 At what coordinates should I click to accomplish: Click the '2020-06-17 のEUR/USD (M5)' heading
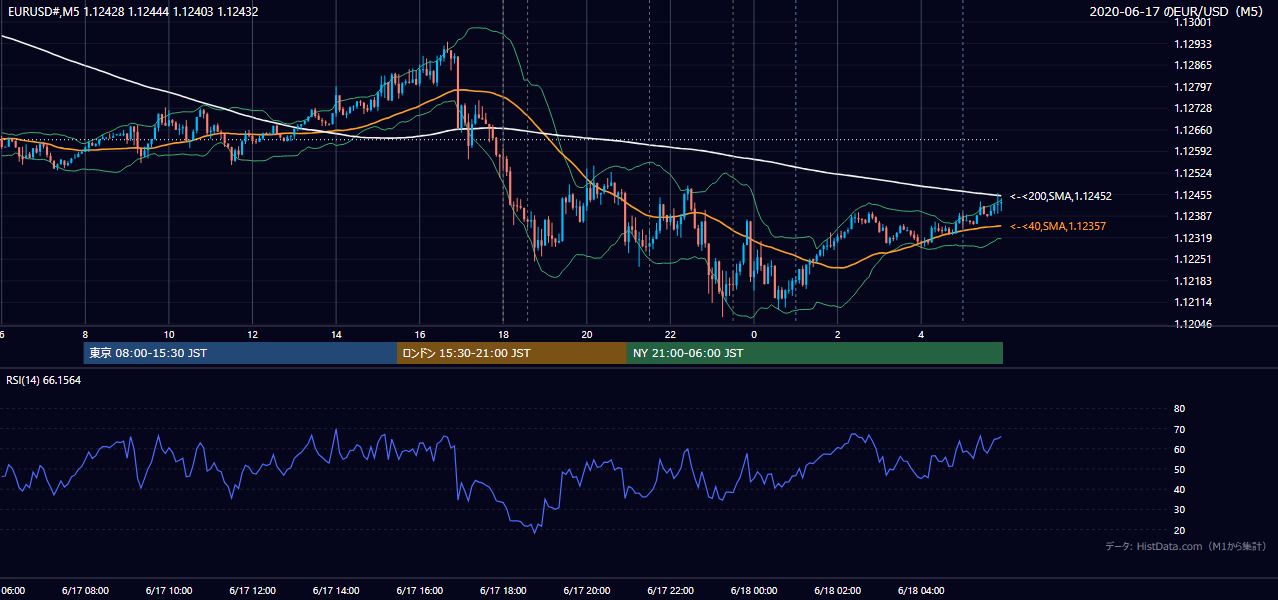coord(1178,12)
